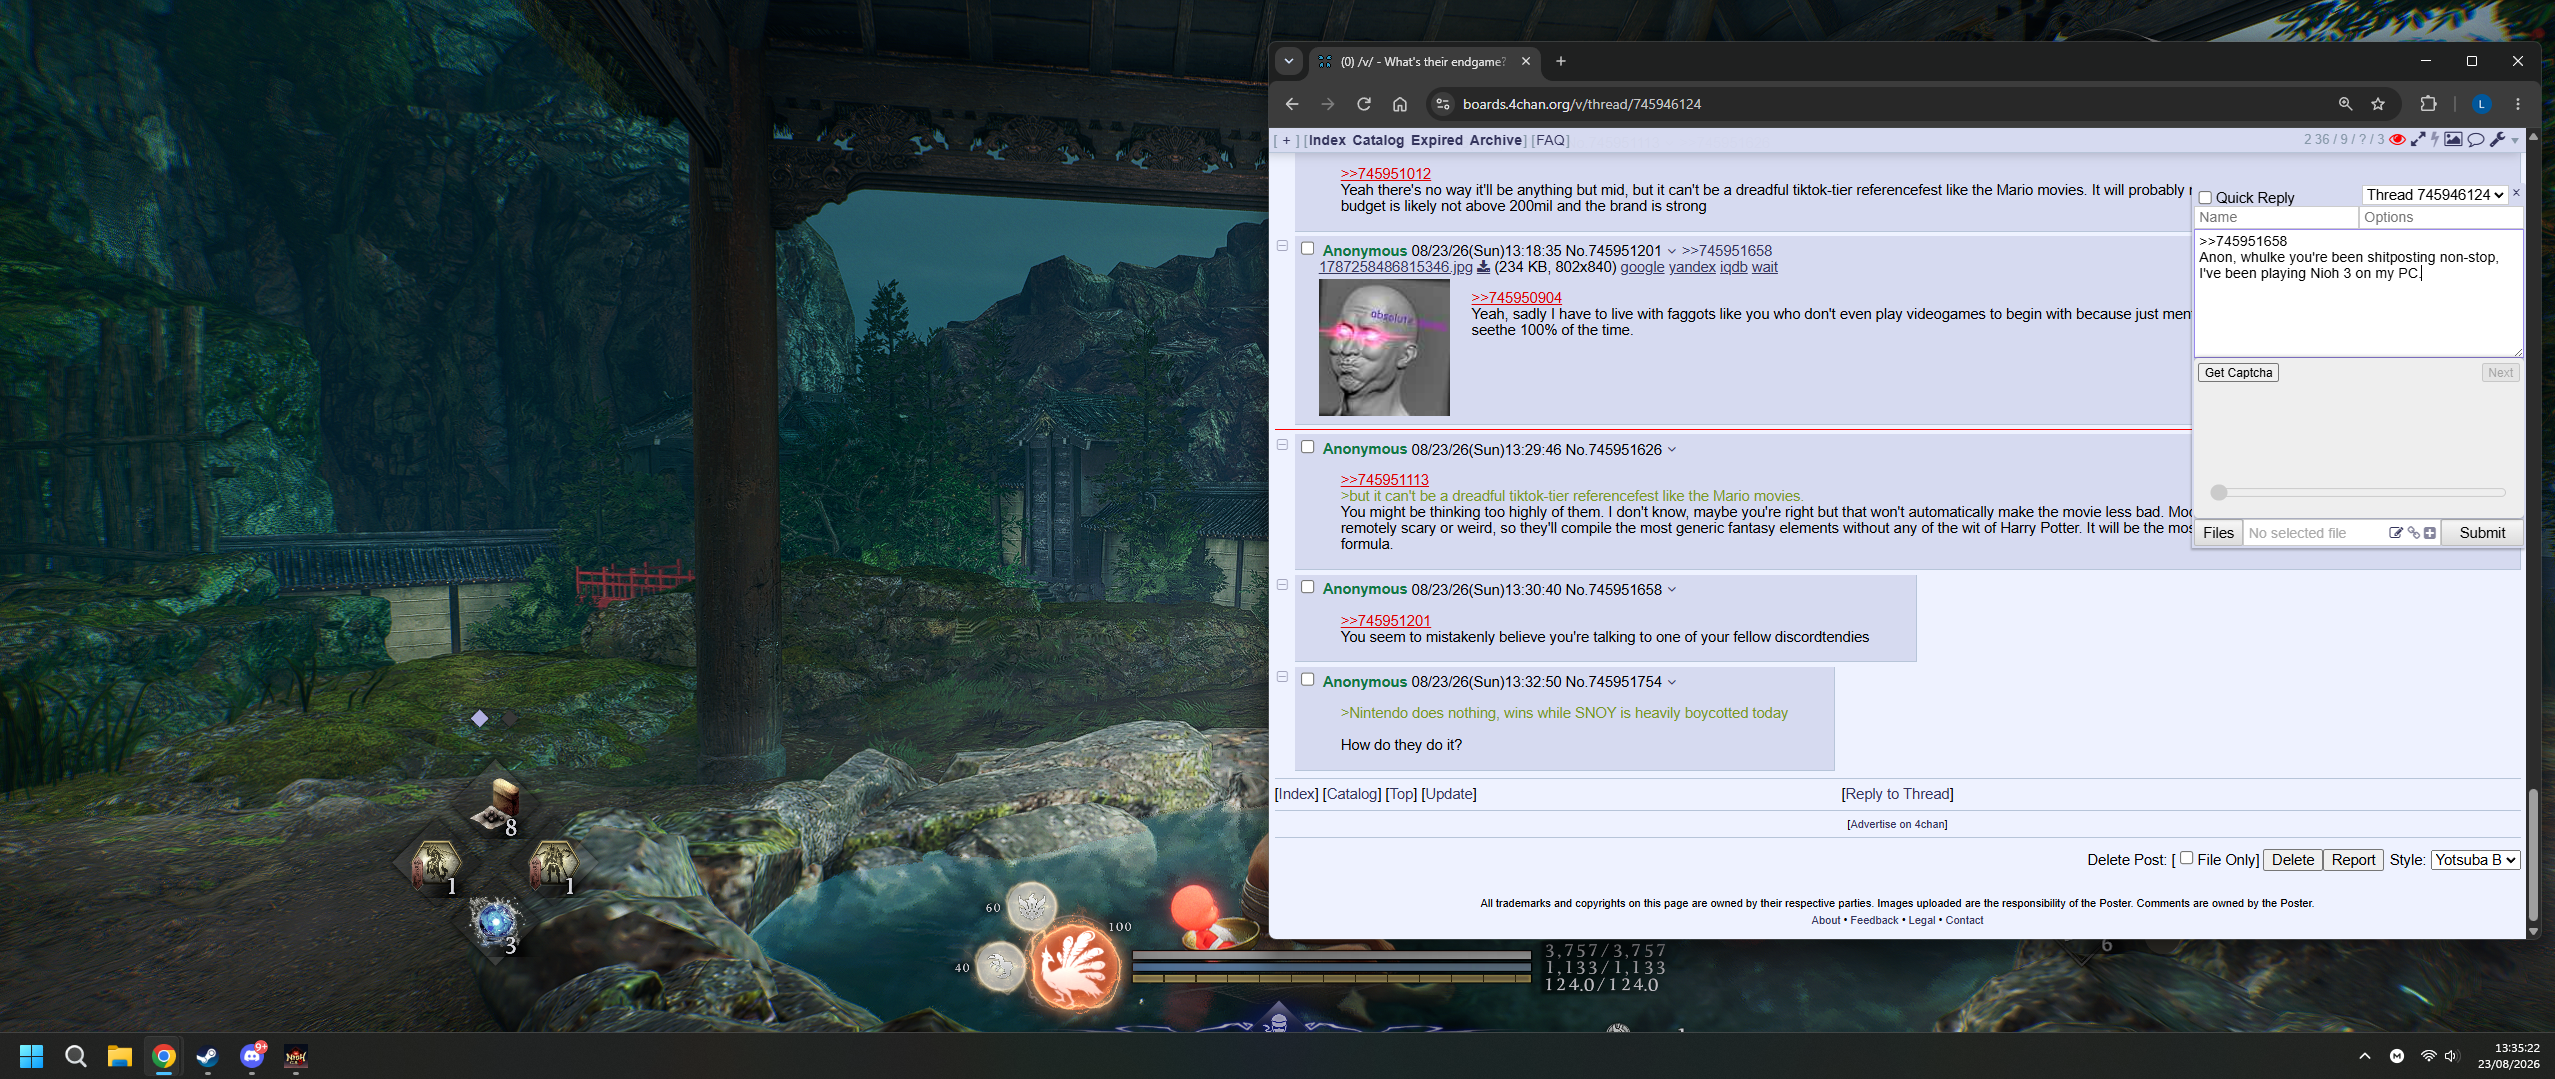
Task: Collapse post No.745951626 with minus toggle
Action: [1282, 445]
